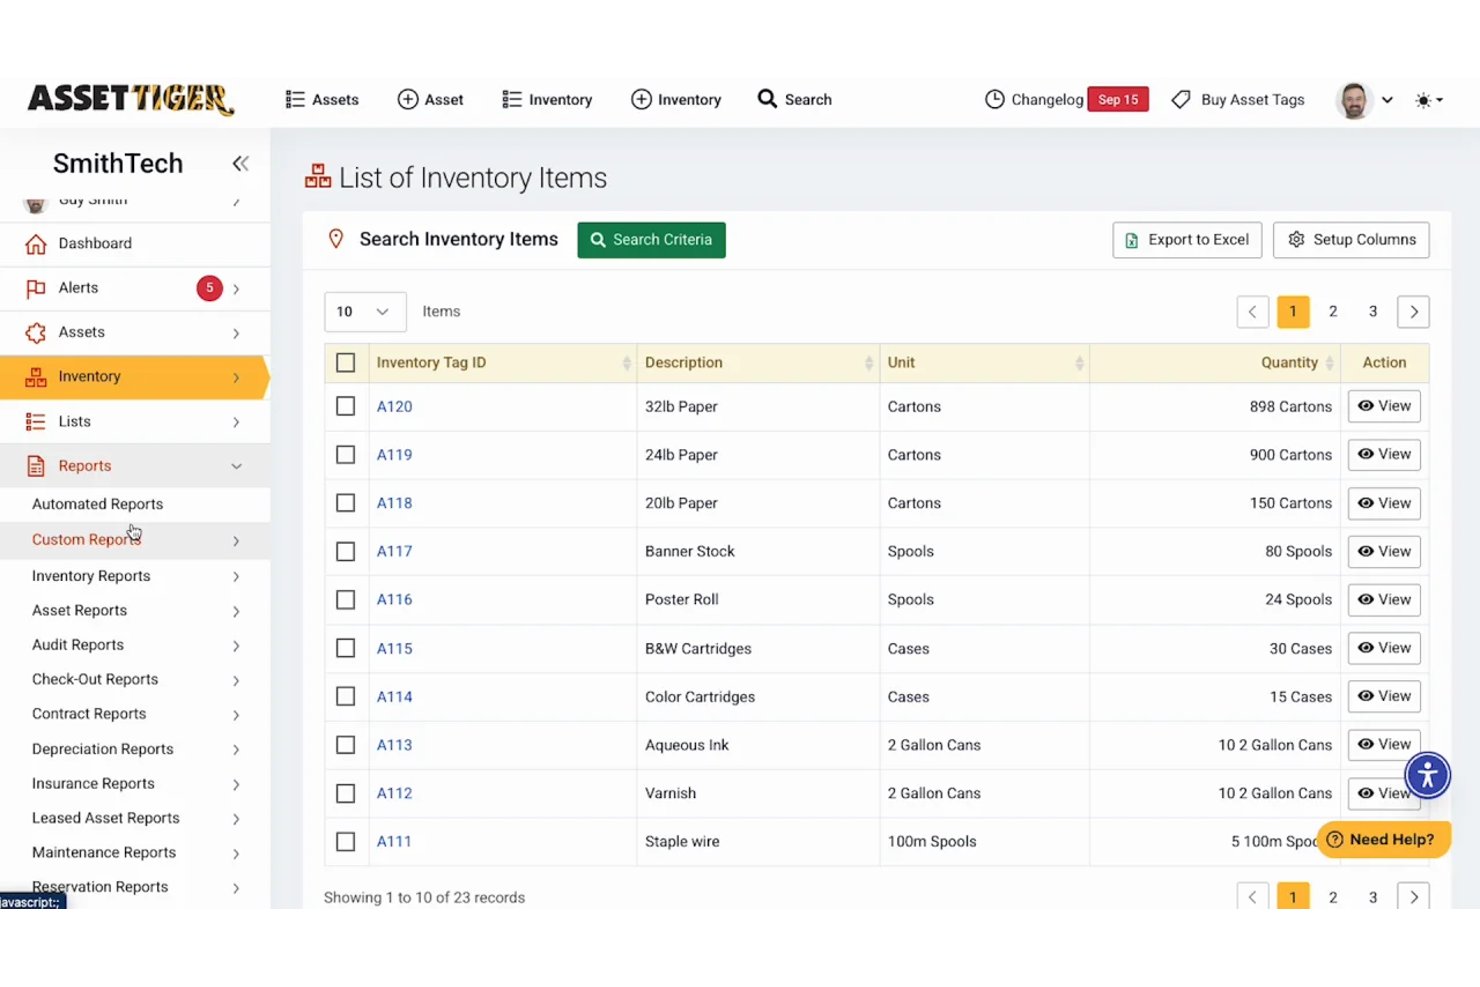View details for item A117
This screenshot has width=1480, height=987.
(1384, 551)
